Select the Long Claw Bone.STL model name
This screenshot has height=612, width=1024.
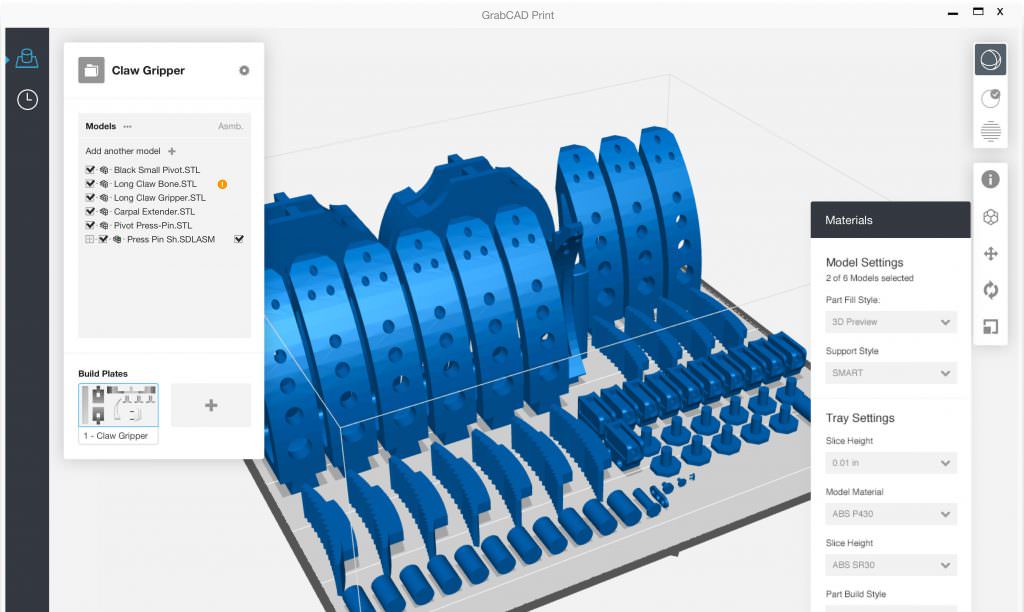click(x=155, y=184)
